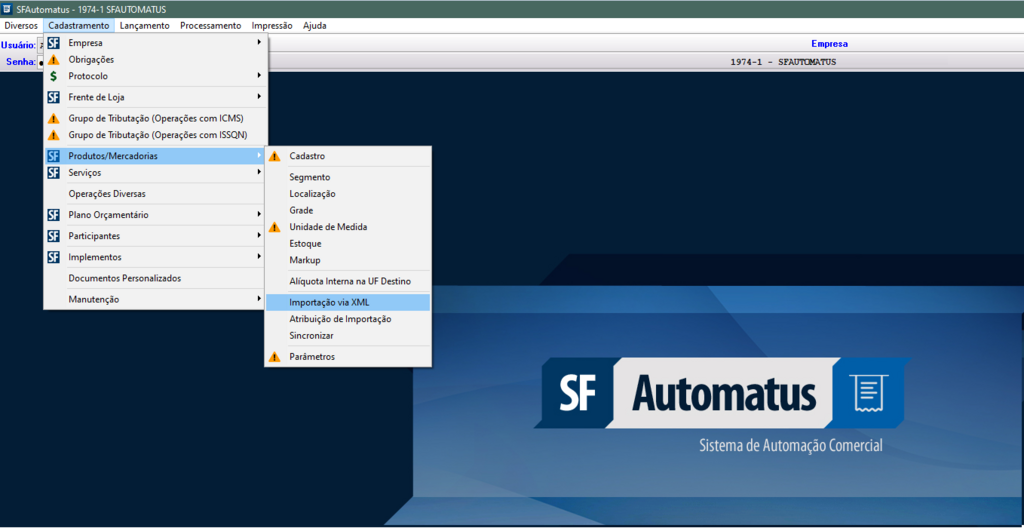This screenshot has height=528, width=1024.
Task: Open the Lançamento menu
Action: 144,25
